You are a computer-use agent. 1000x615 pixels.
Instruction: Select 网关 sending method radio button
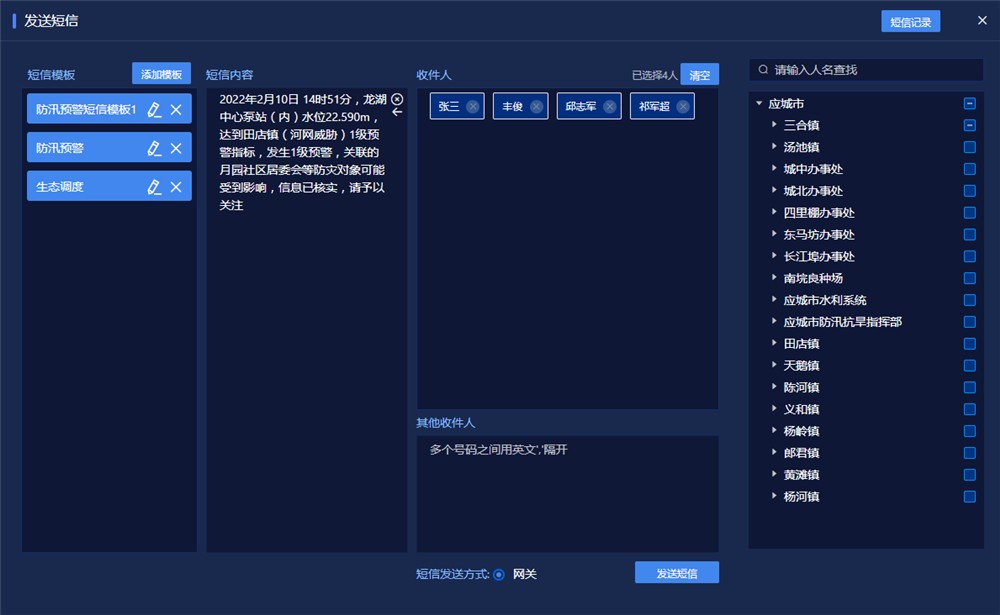tap(499, 574)
